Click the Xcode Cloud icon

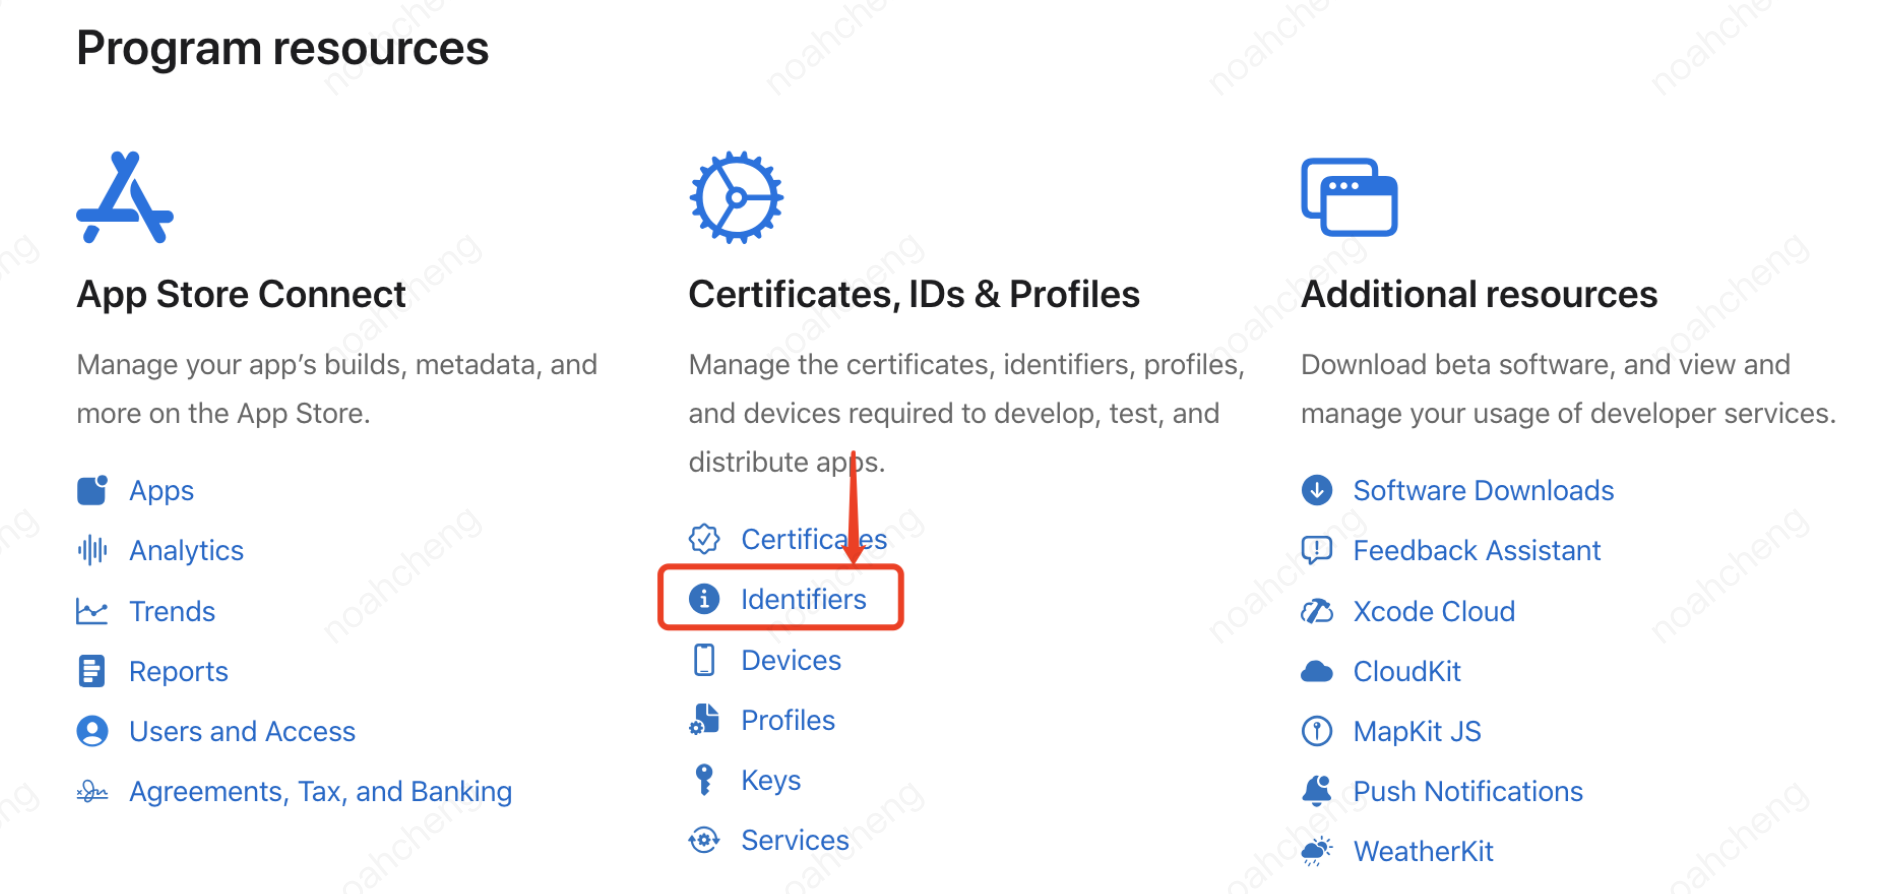pos(1317,611)
